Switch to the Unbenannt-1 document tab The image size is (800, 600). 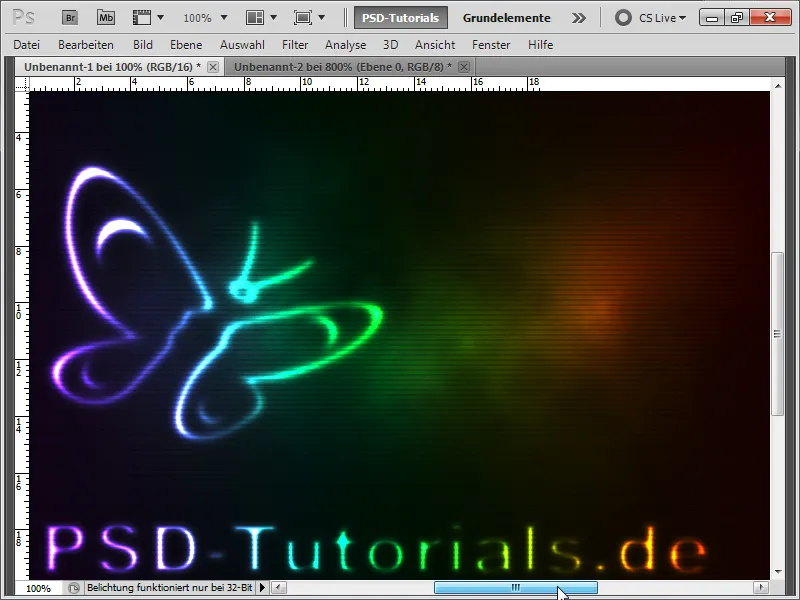tap(112, 67)
